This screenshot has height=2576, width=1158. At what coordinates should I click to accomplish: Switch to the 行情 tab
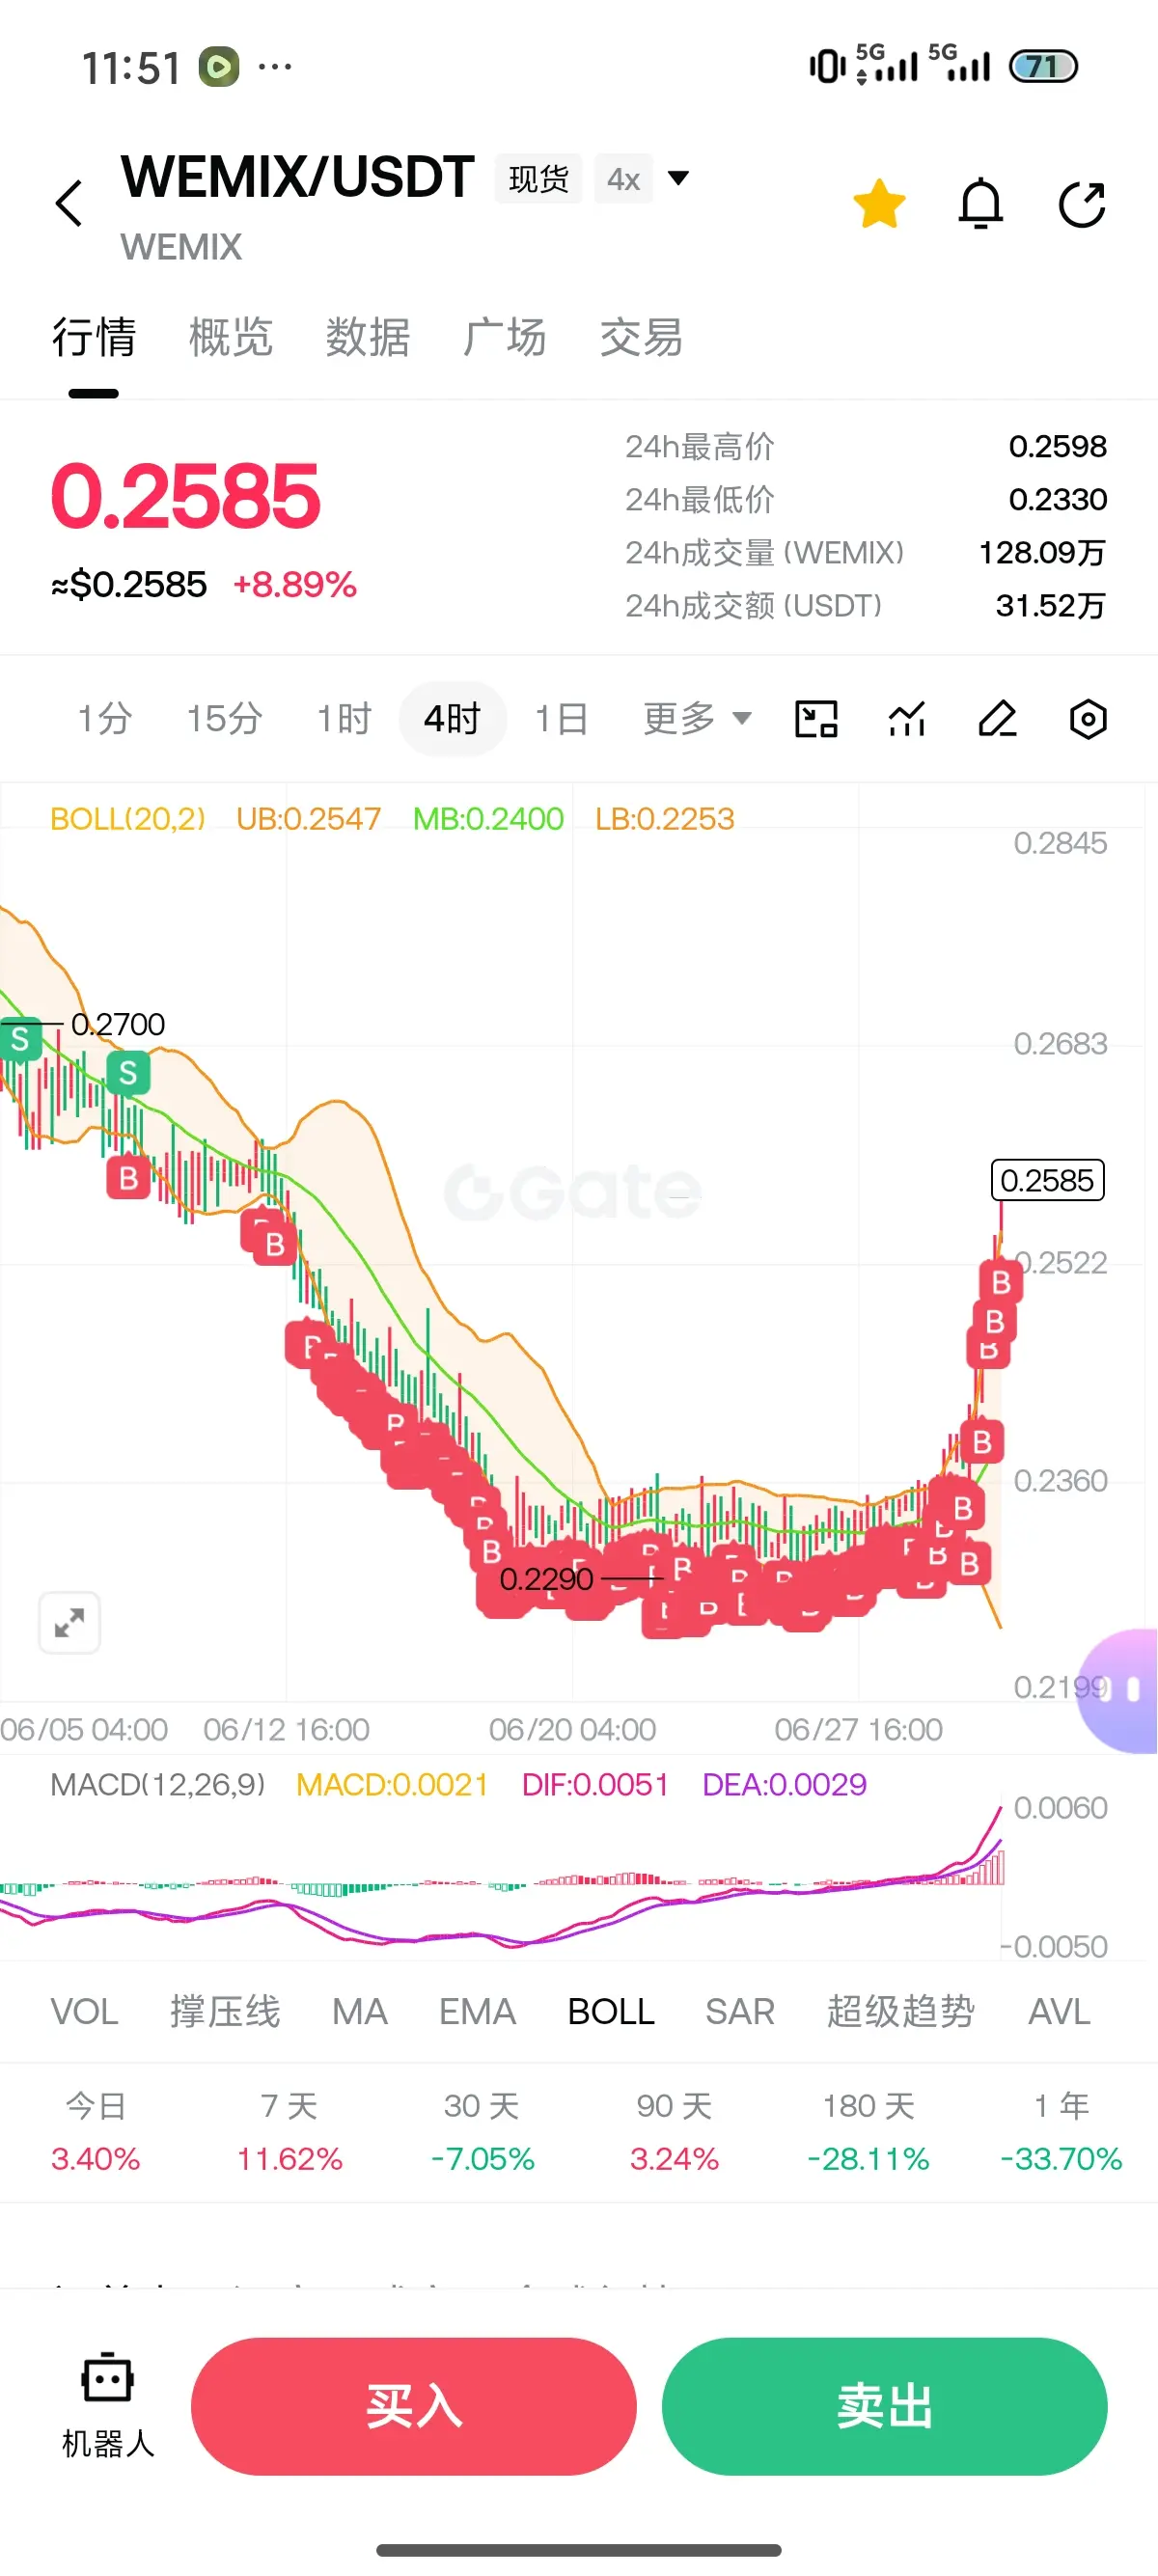pos(94,337)
